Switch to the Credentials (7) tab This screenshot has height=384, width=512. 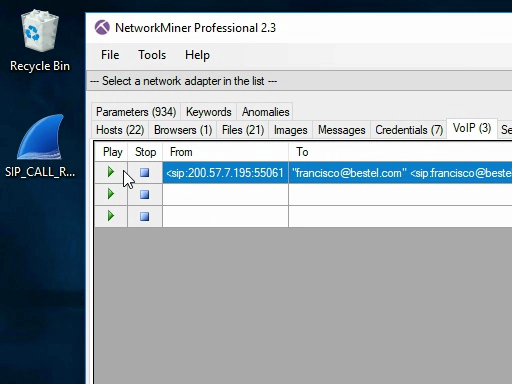coord(409,130)
